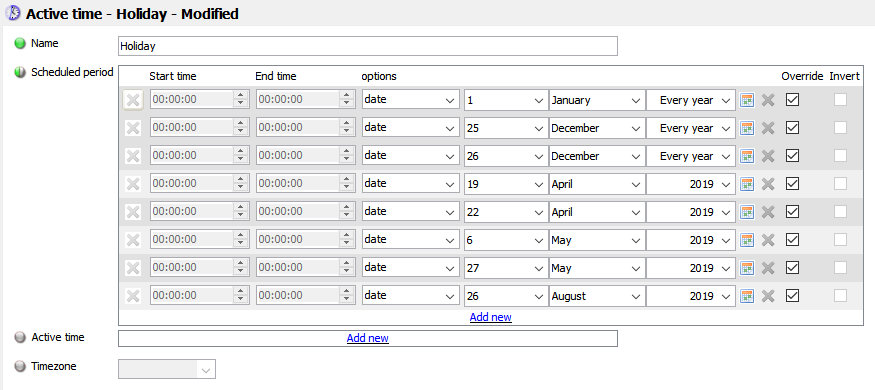Open the Every year dropdown for 25 December
875x390 pixels.
click(x=691, y=128)
